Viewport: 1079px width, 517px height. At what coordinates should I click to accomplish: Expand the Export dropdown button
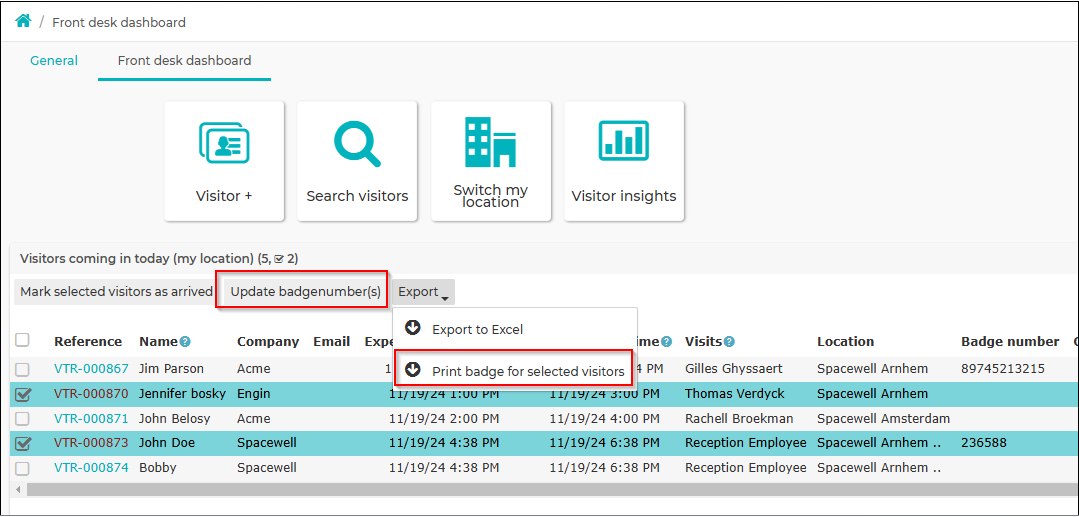(x=423, y=293)
